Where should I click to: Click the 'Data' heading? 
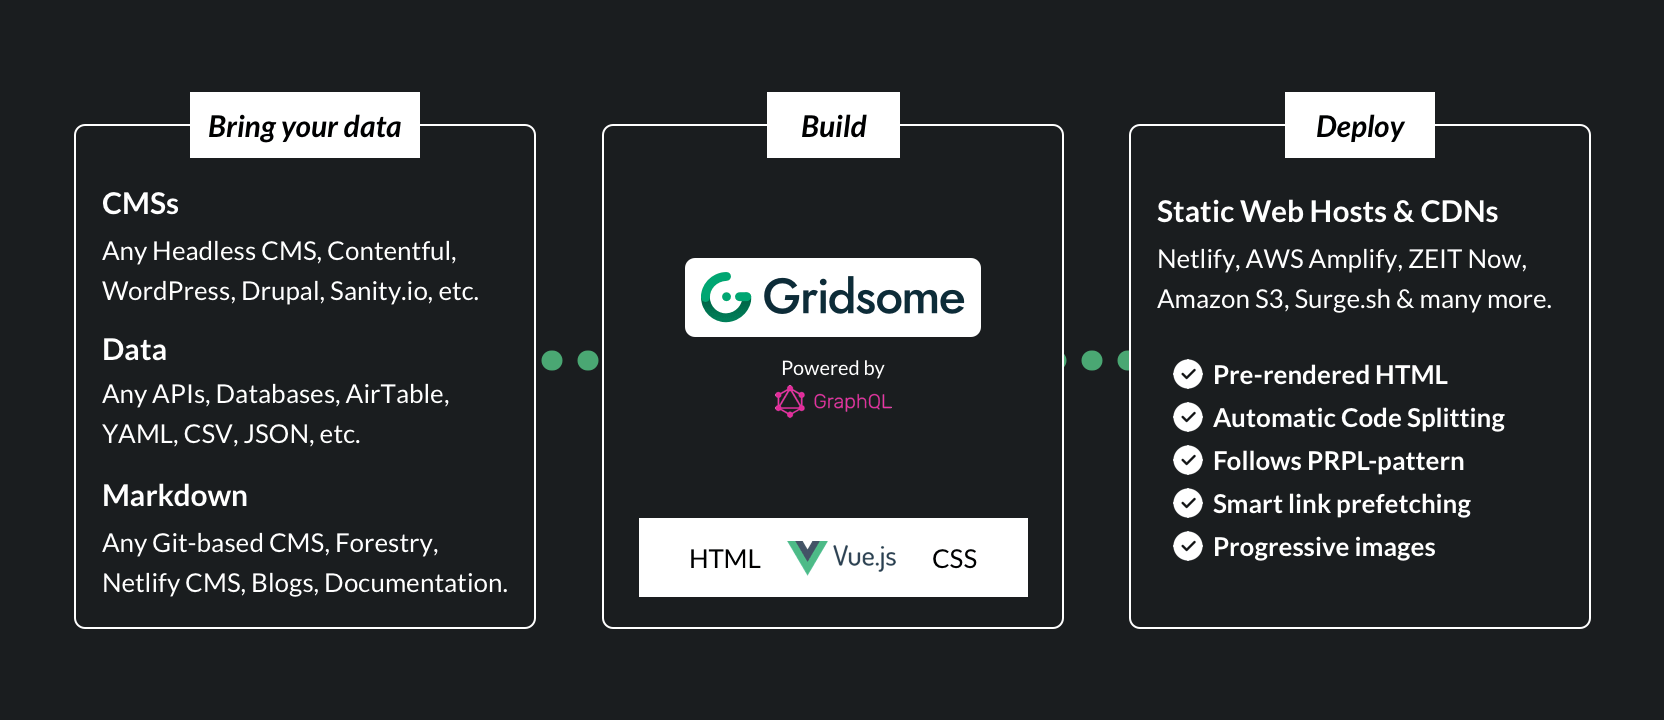134,350
